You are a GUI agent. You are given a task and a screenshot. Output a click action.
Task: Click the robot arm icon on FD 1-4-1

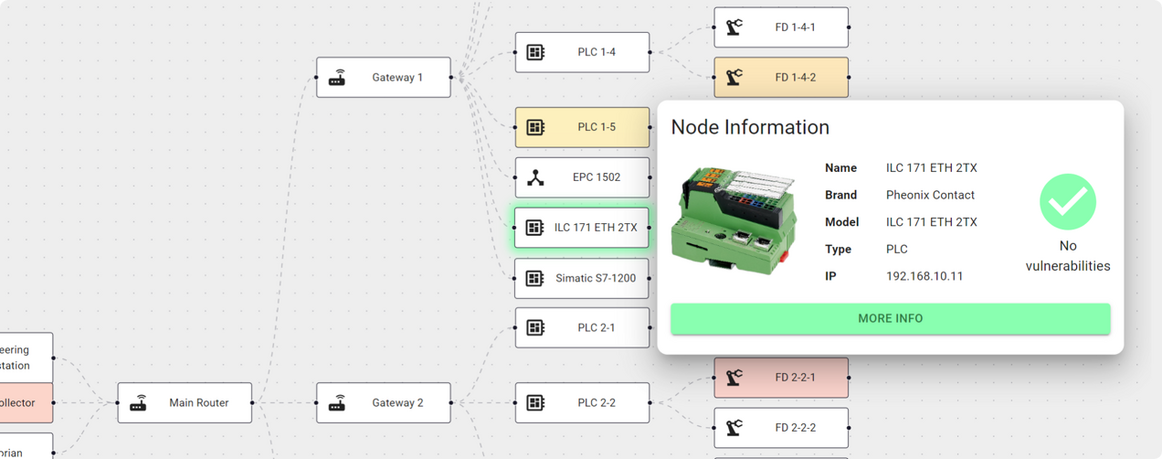734,27
